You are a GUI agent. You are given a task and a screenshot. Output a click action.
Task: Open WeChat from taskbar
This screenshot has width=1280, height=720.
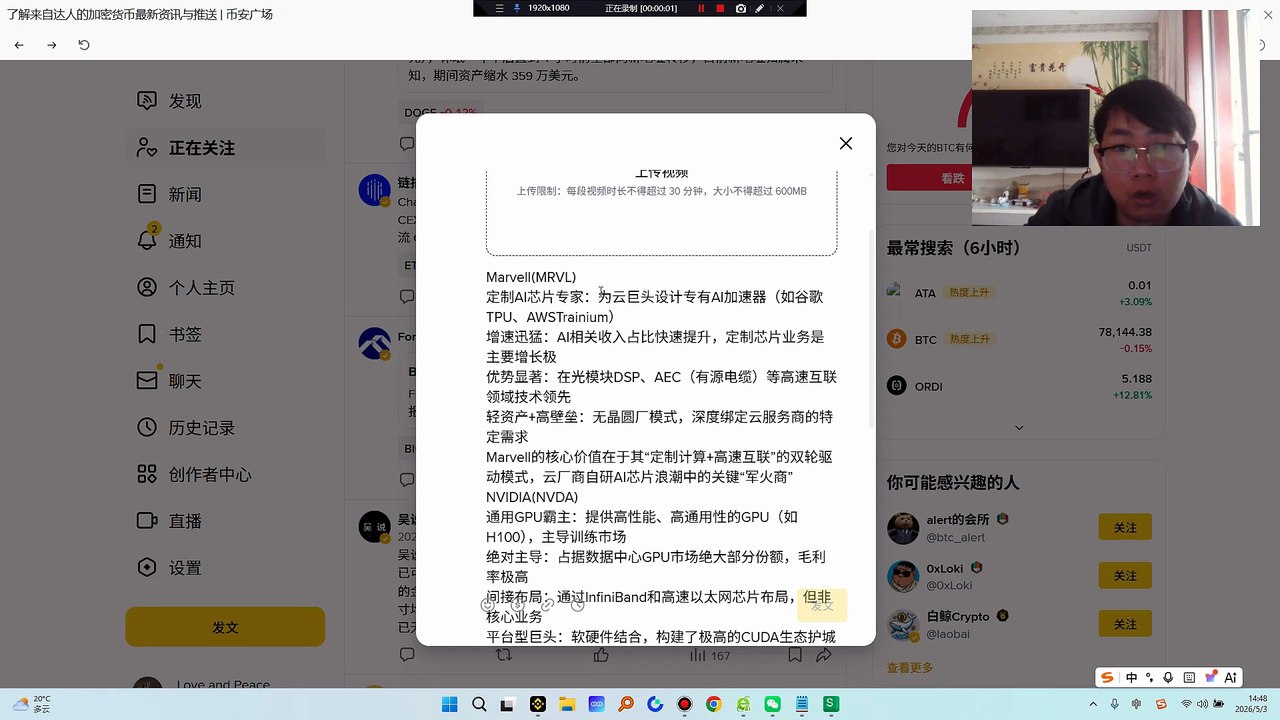tap(772, 704)
